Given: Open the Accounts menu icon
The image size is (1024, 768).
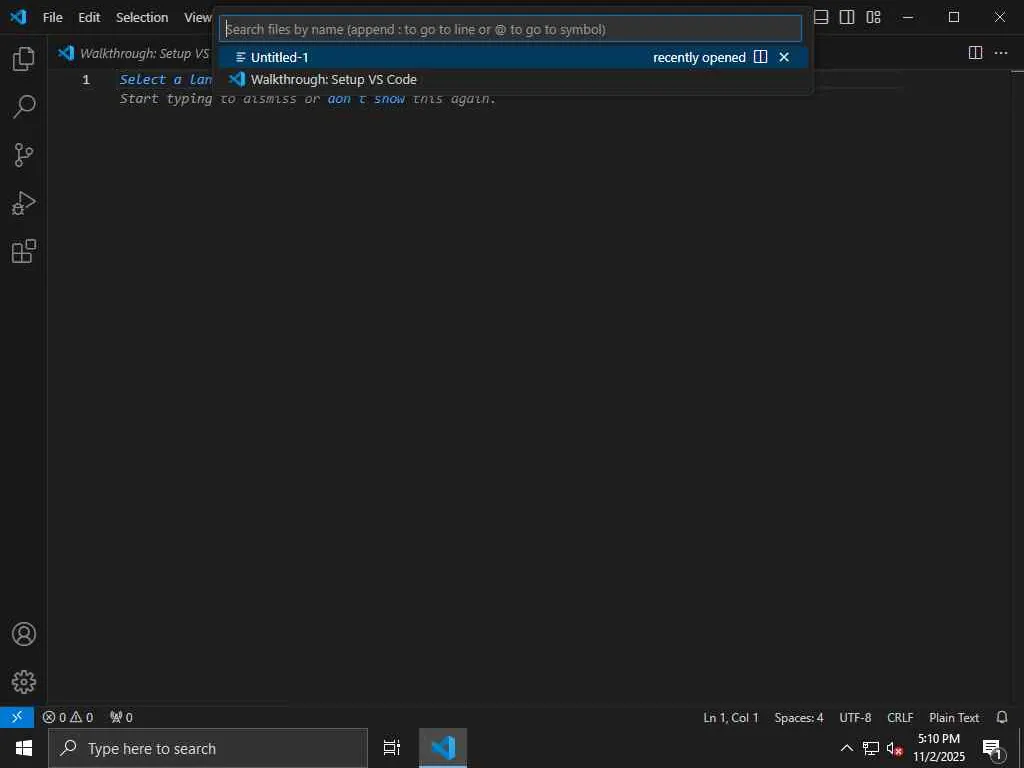Looking at the screenshot, I should [24, 634].
